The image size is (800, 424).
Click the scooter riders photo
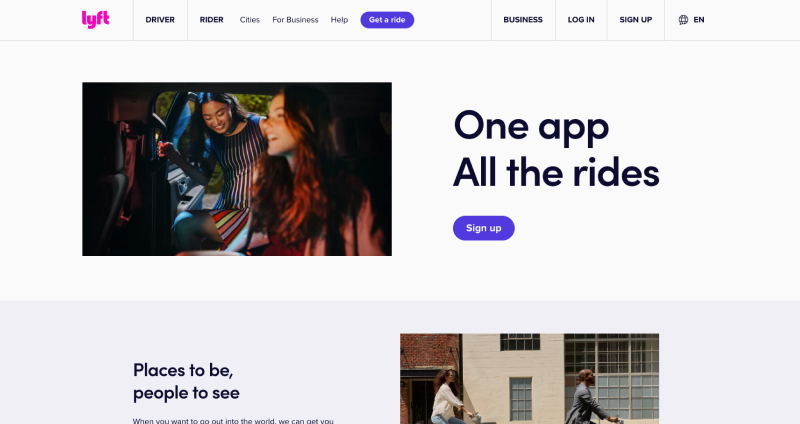530,379
